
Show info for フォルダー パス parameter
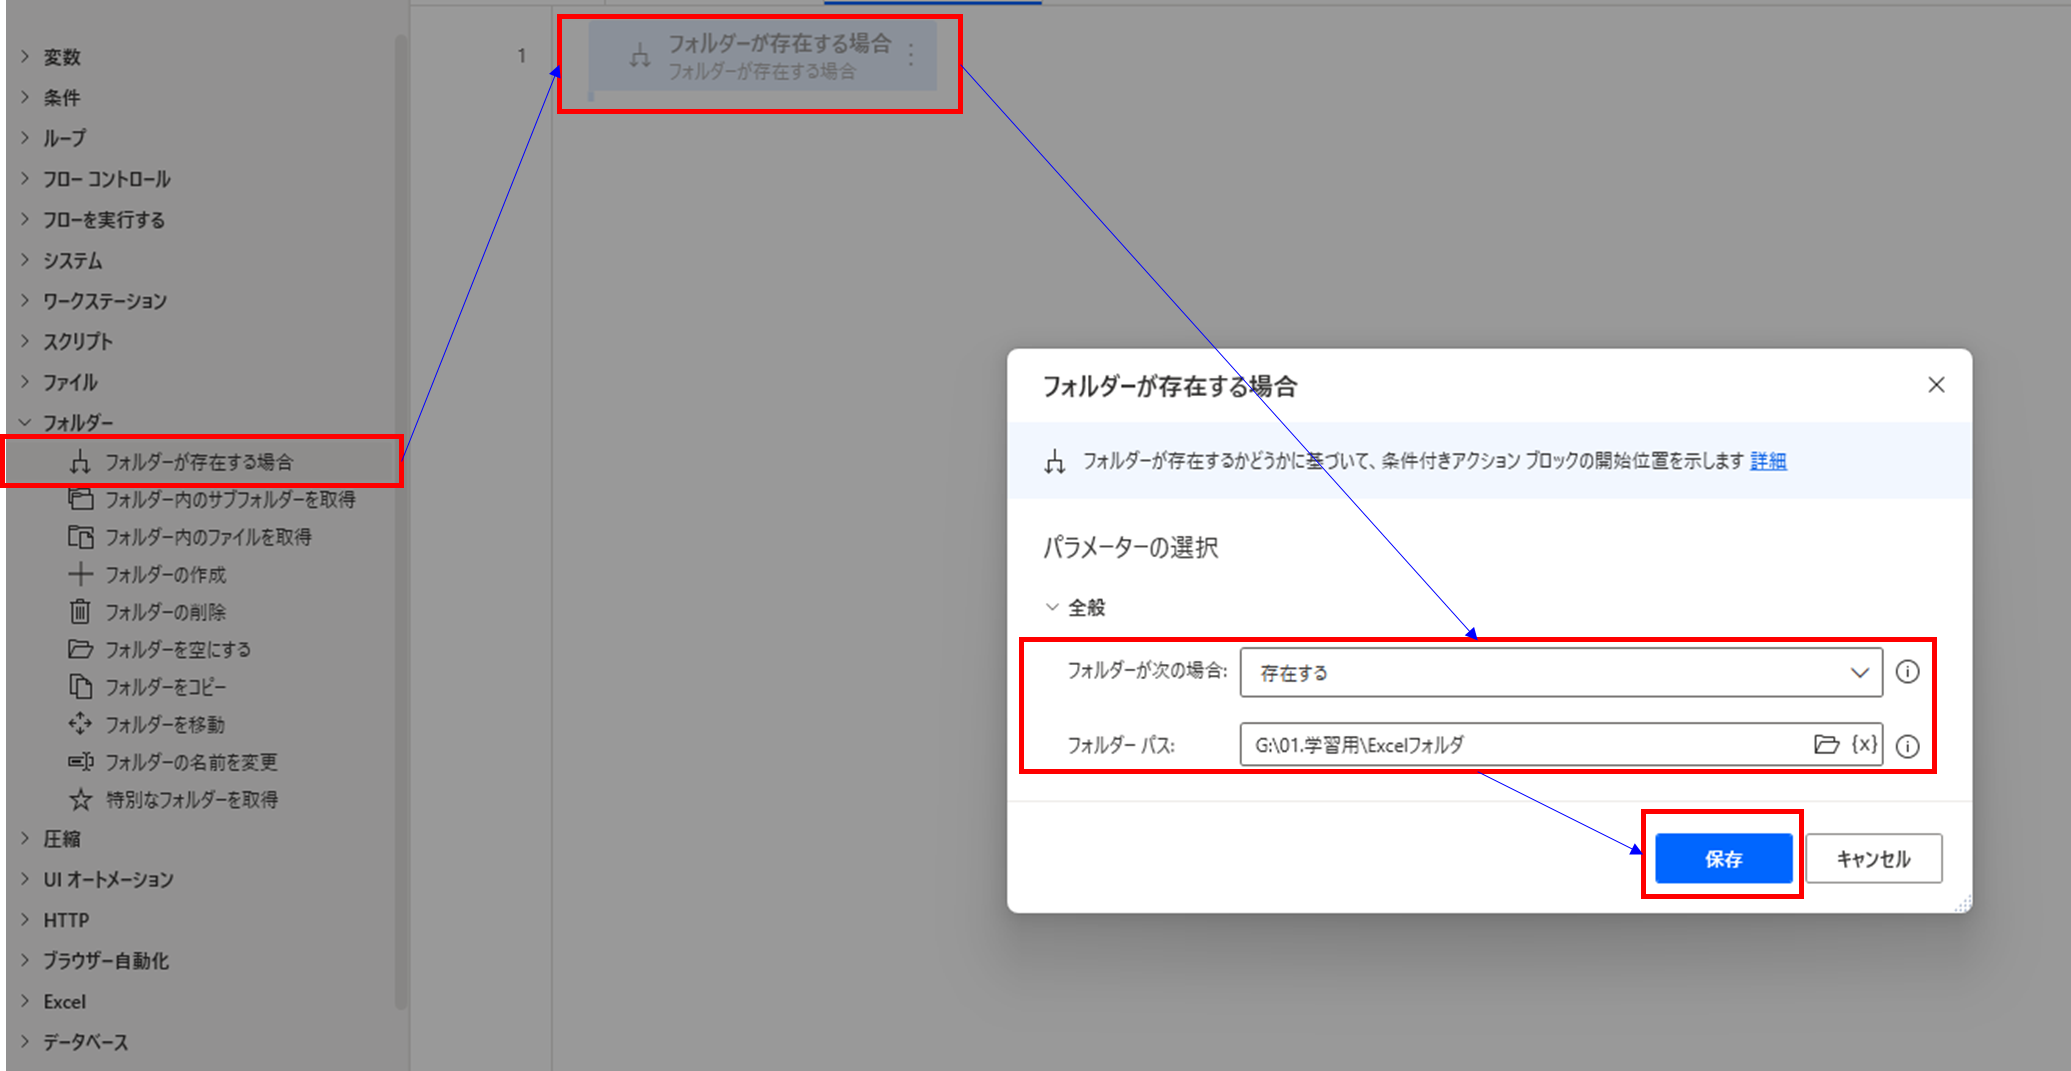1908,746
